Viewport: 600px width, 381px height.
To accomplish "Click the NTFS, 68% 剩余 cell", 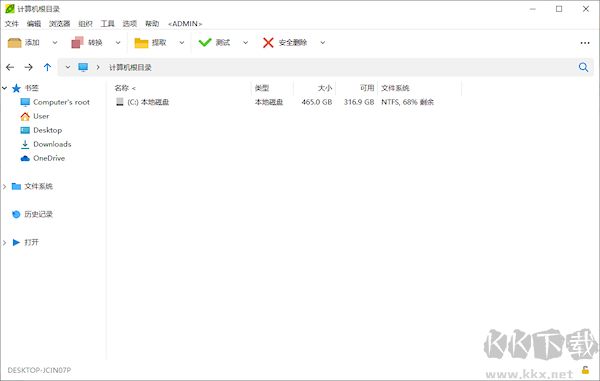I will click(x=408, y=102).
